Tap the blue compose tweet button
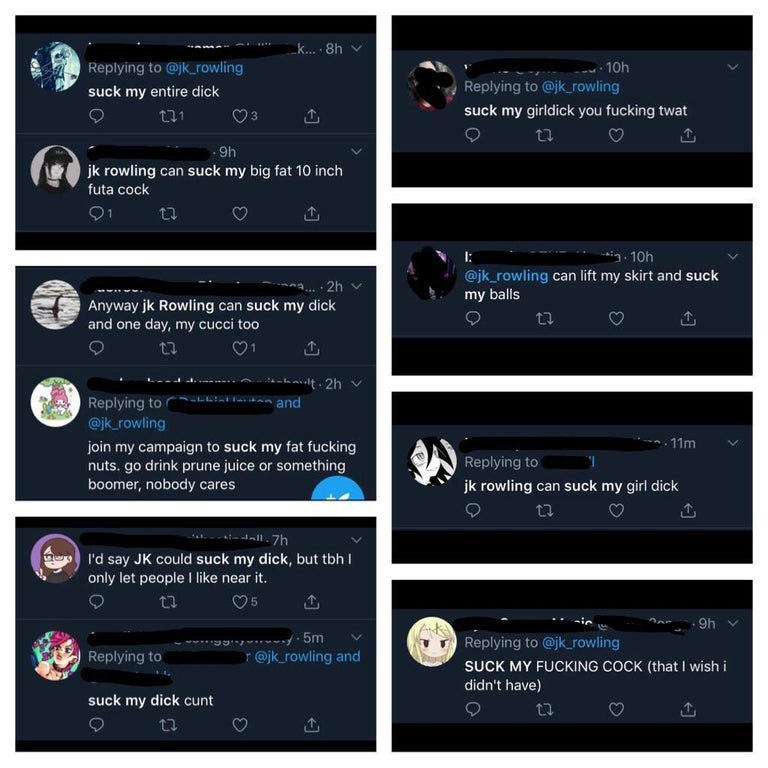768x768 pixels. click(338, 488)
